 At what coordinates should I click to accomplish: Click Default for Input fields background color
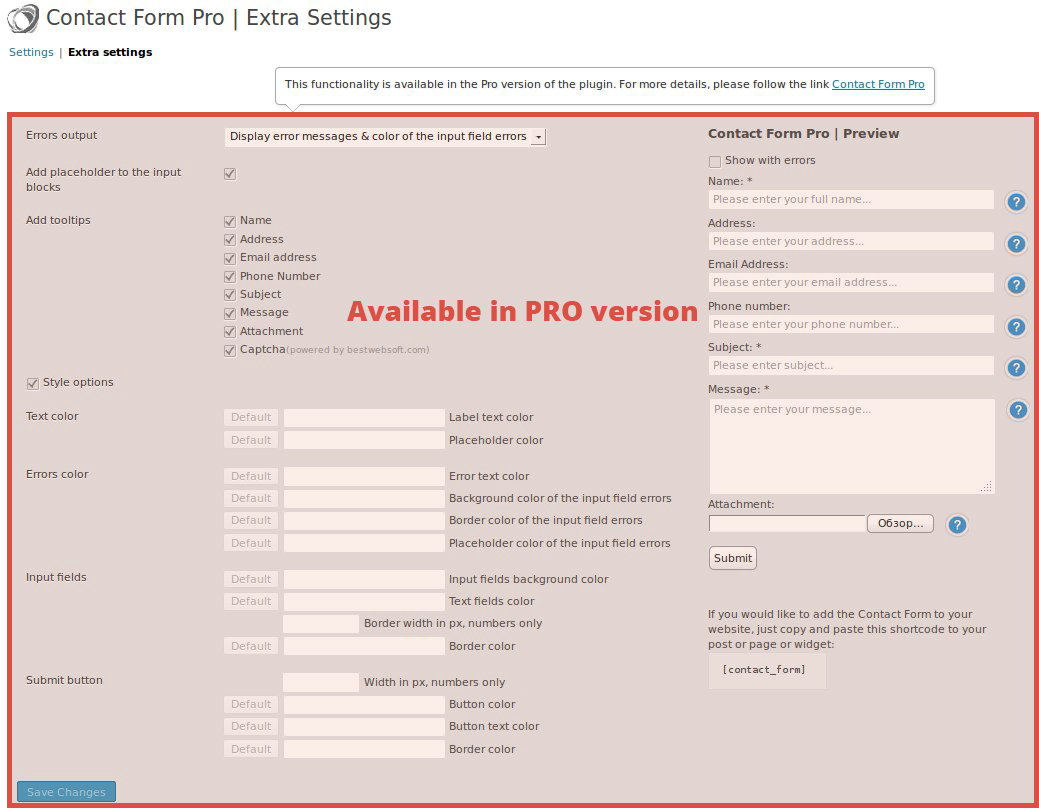tap(250, 579)
